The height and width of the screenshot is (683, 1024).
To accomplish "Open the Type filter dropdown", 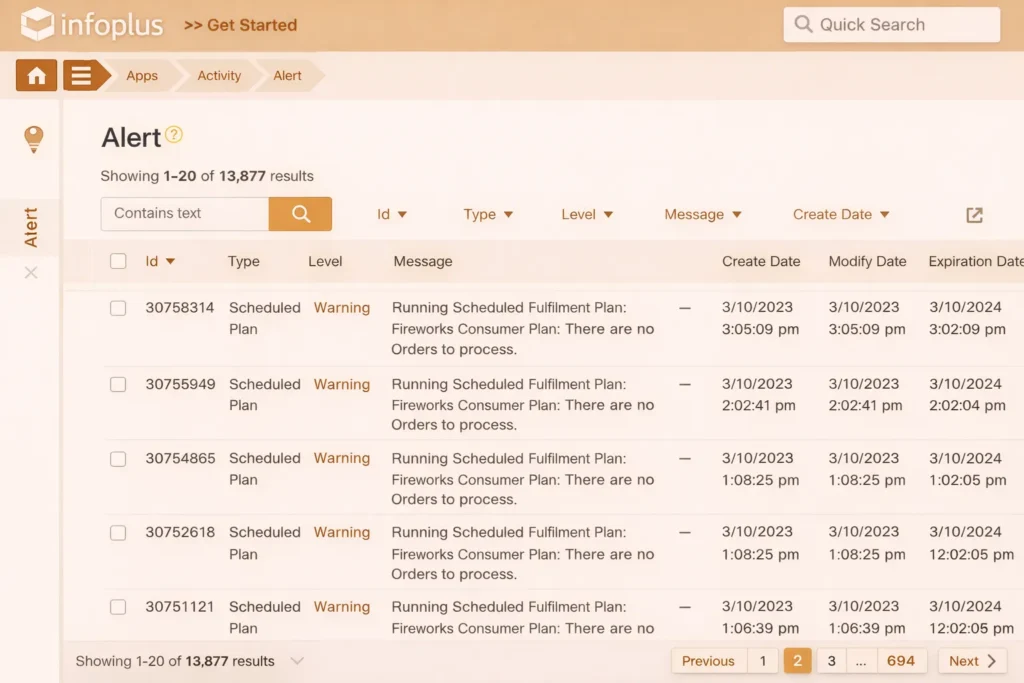I will coord(488,214).
